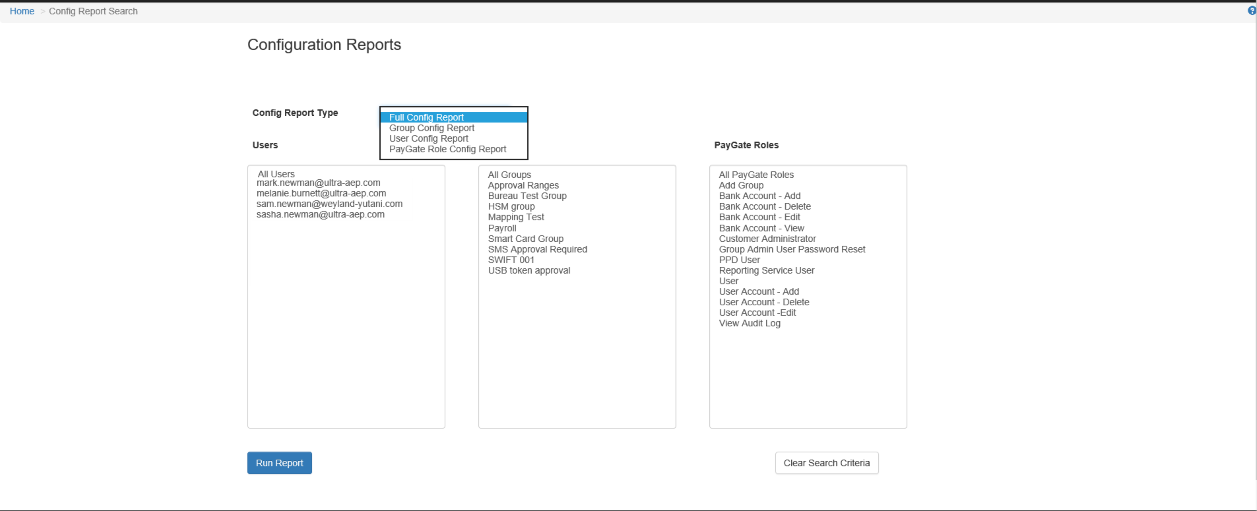
Task: Choose USB token approval group
Action: pyautogui.click(x=529, y=271)
